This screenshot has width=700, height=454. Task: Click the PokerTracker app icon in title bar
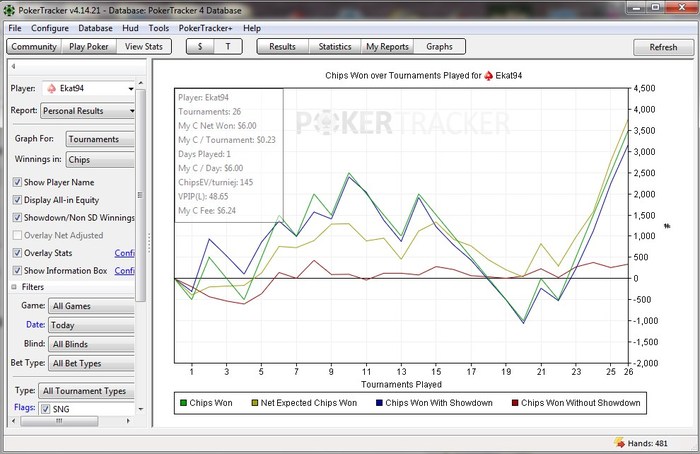point(8,10)
